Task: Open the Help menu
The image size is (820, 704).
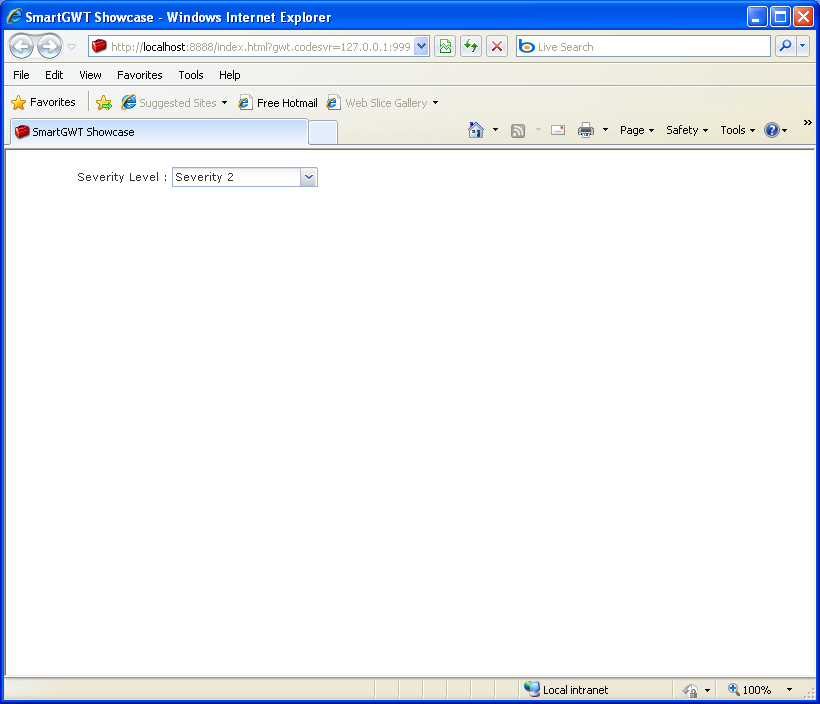Action: 230,75
